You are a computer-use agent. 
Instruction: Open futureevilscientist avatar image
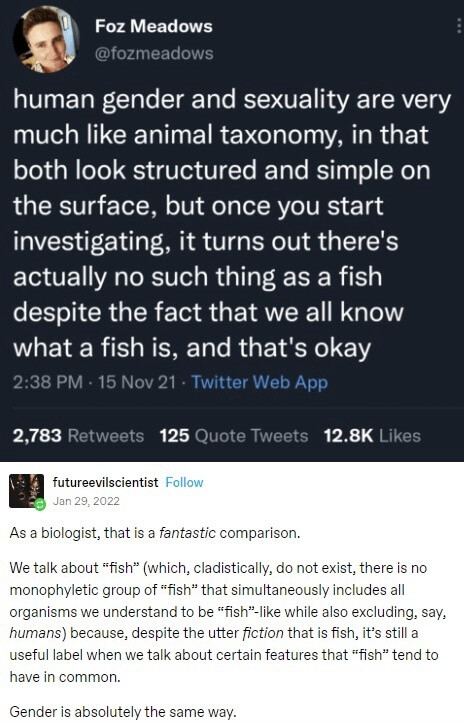26,491
